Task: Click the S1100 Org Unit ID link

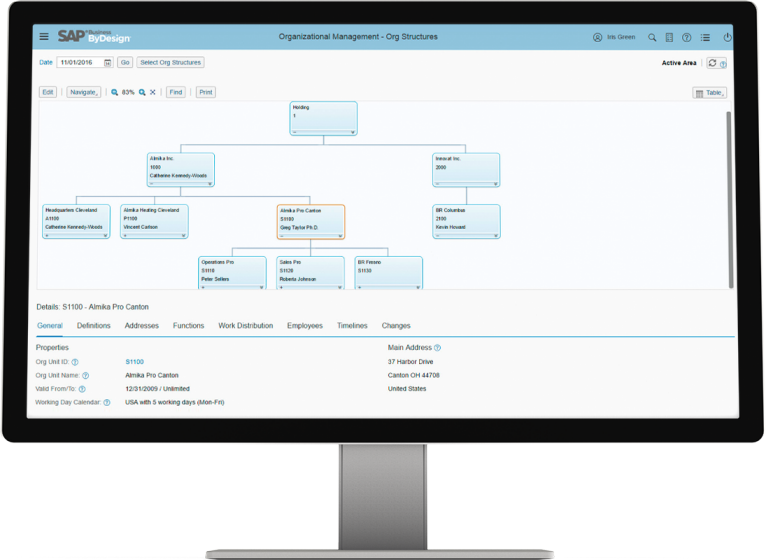Action: pos(134,361)
